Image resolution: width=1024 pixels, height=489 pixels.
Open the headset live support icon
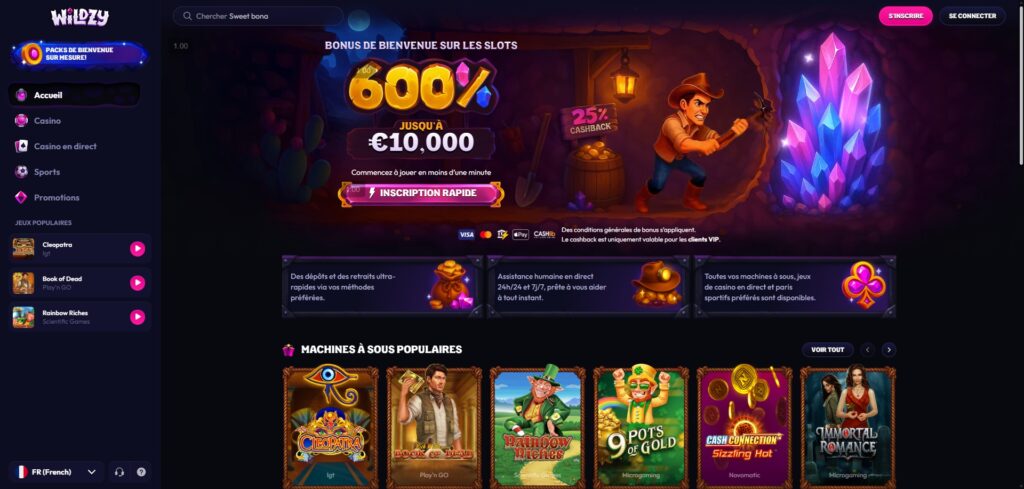tap(119, 472)
